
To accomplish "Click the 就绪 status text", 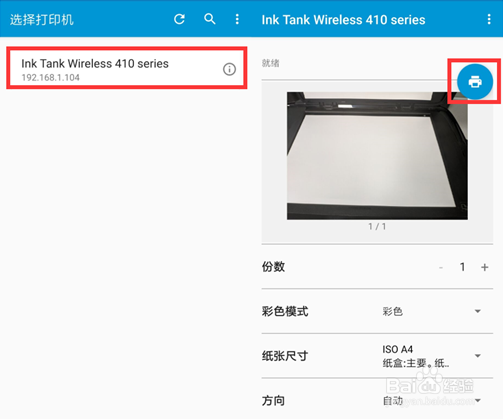I will [x=270, y=63].
